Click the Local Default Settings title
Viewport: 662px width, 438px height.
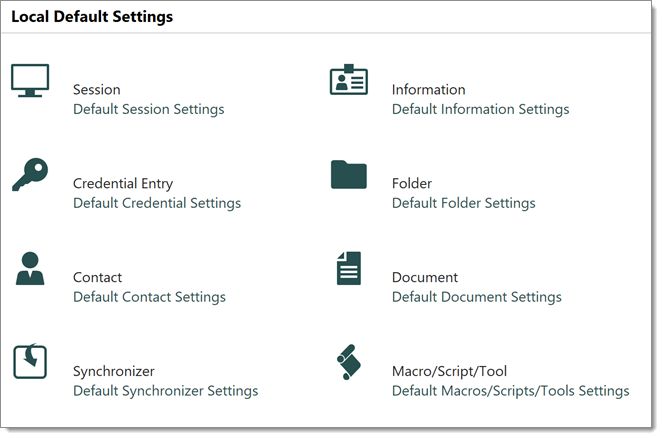tap(92, 17)
